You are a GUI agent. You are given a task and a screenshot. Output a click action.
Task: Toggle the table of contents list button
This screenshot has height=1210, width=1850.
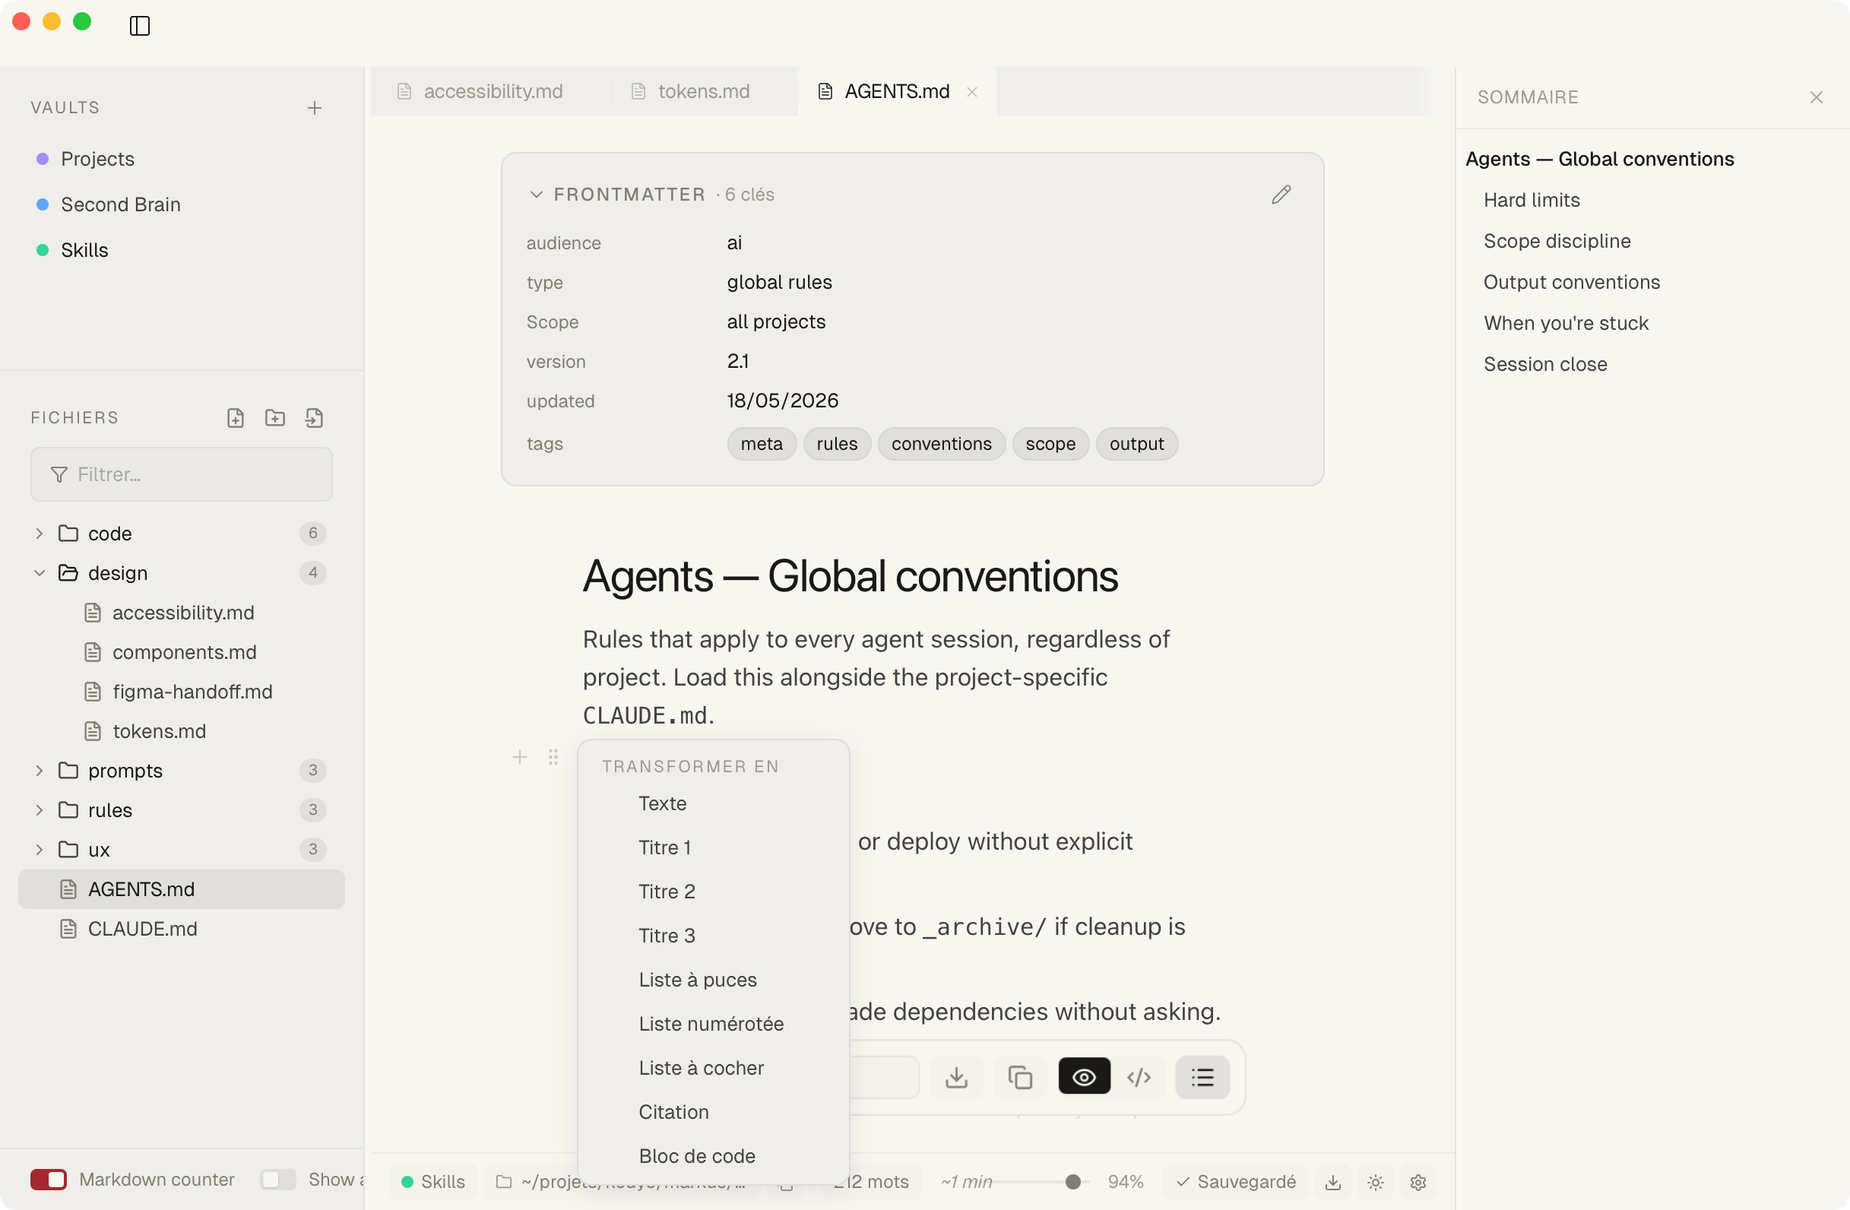click(1202, 1077)
